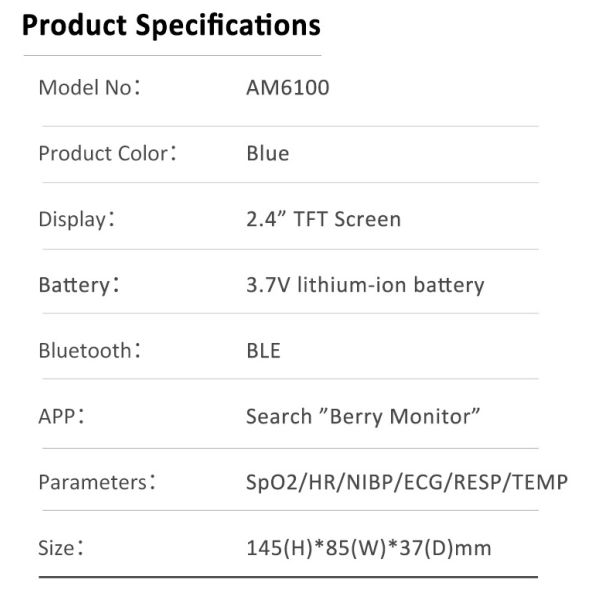The height and width of the screenshot is (600, 600).
Task: Click the BLE value
Action: pos(263,351)
